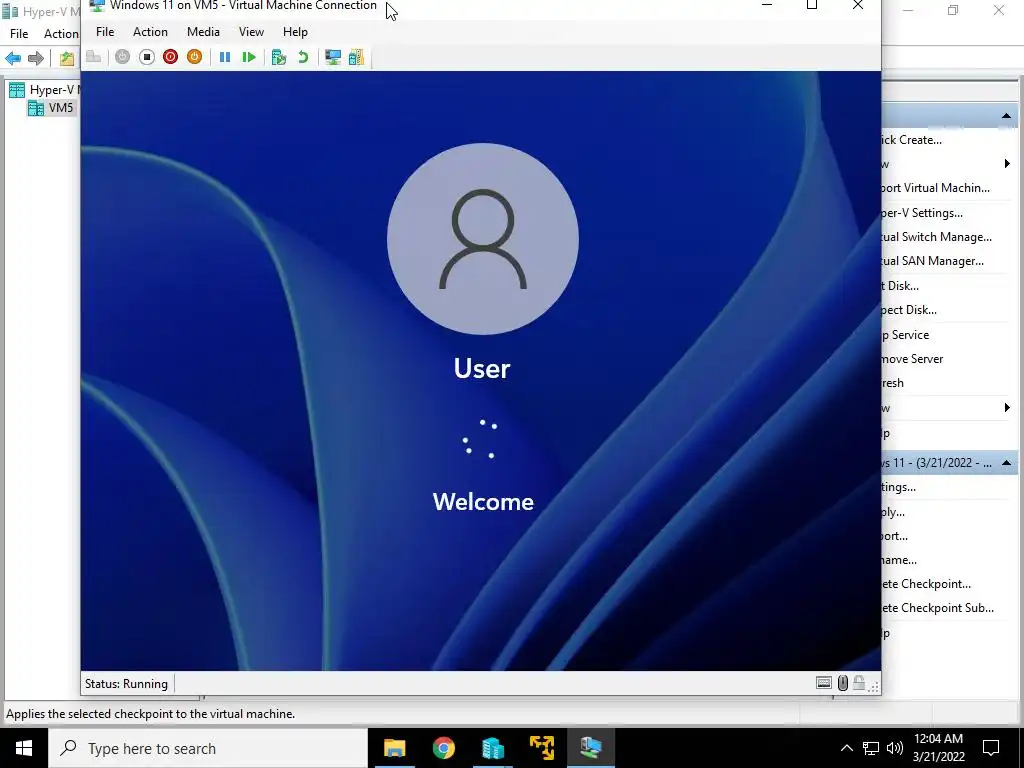
Task: Select the Hyper-V Manager root node
Action: (x=55, y=90)
